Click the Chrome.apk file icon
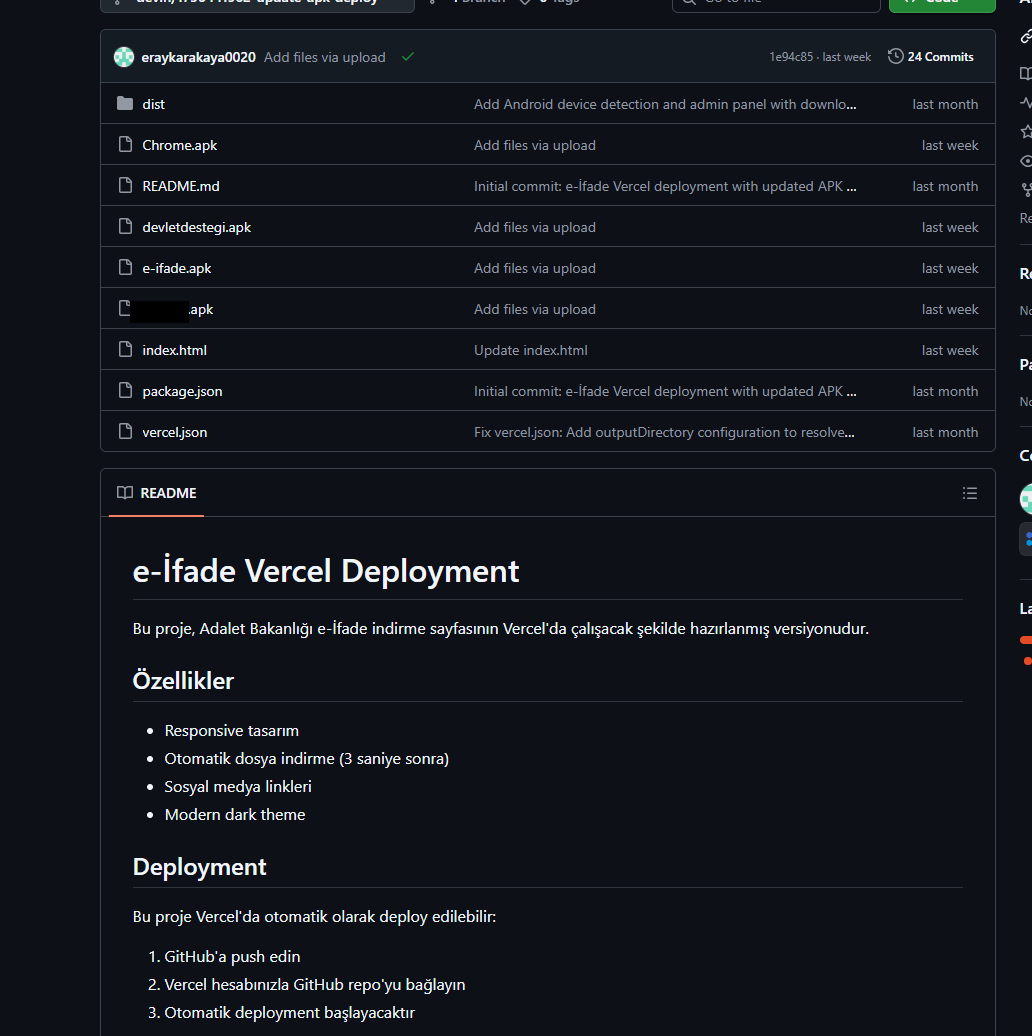This screenshot has width=1032, height=1036. point(124,144)
